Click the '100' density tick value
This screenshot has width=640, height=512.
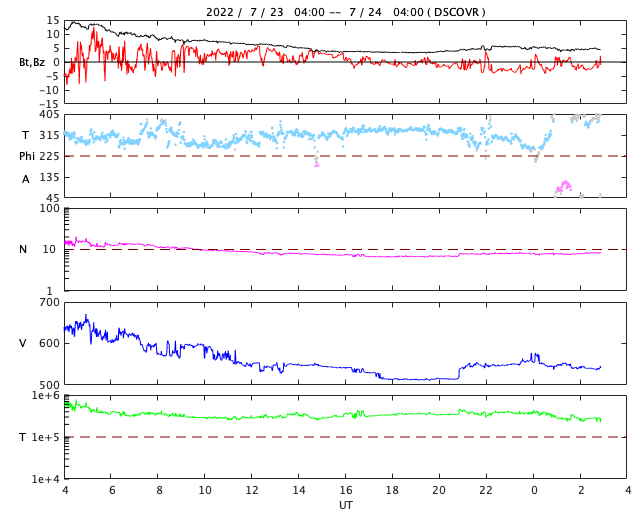[x=49, y=208]
